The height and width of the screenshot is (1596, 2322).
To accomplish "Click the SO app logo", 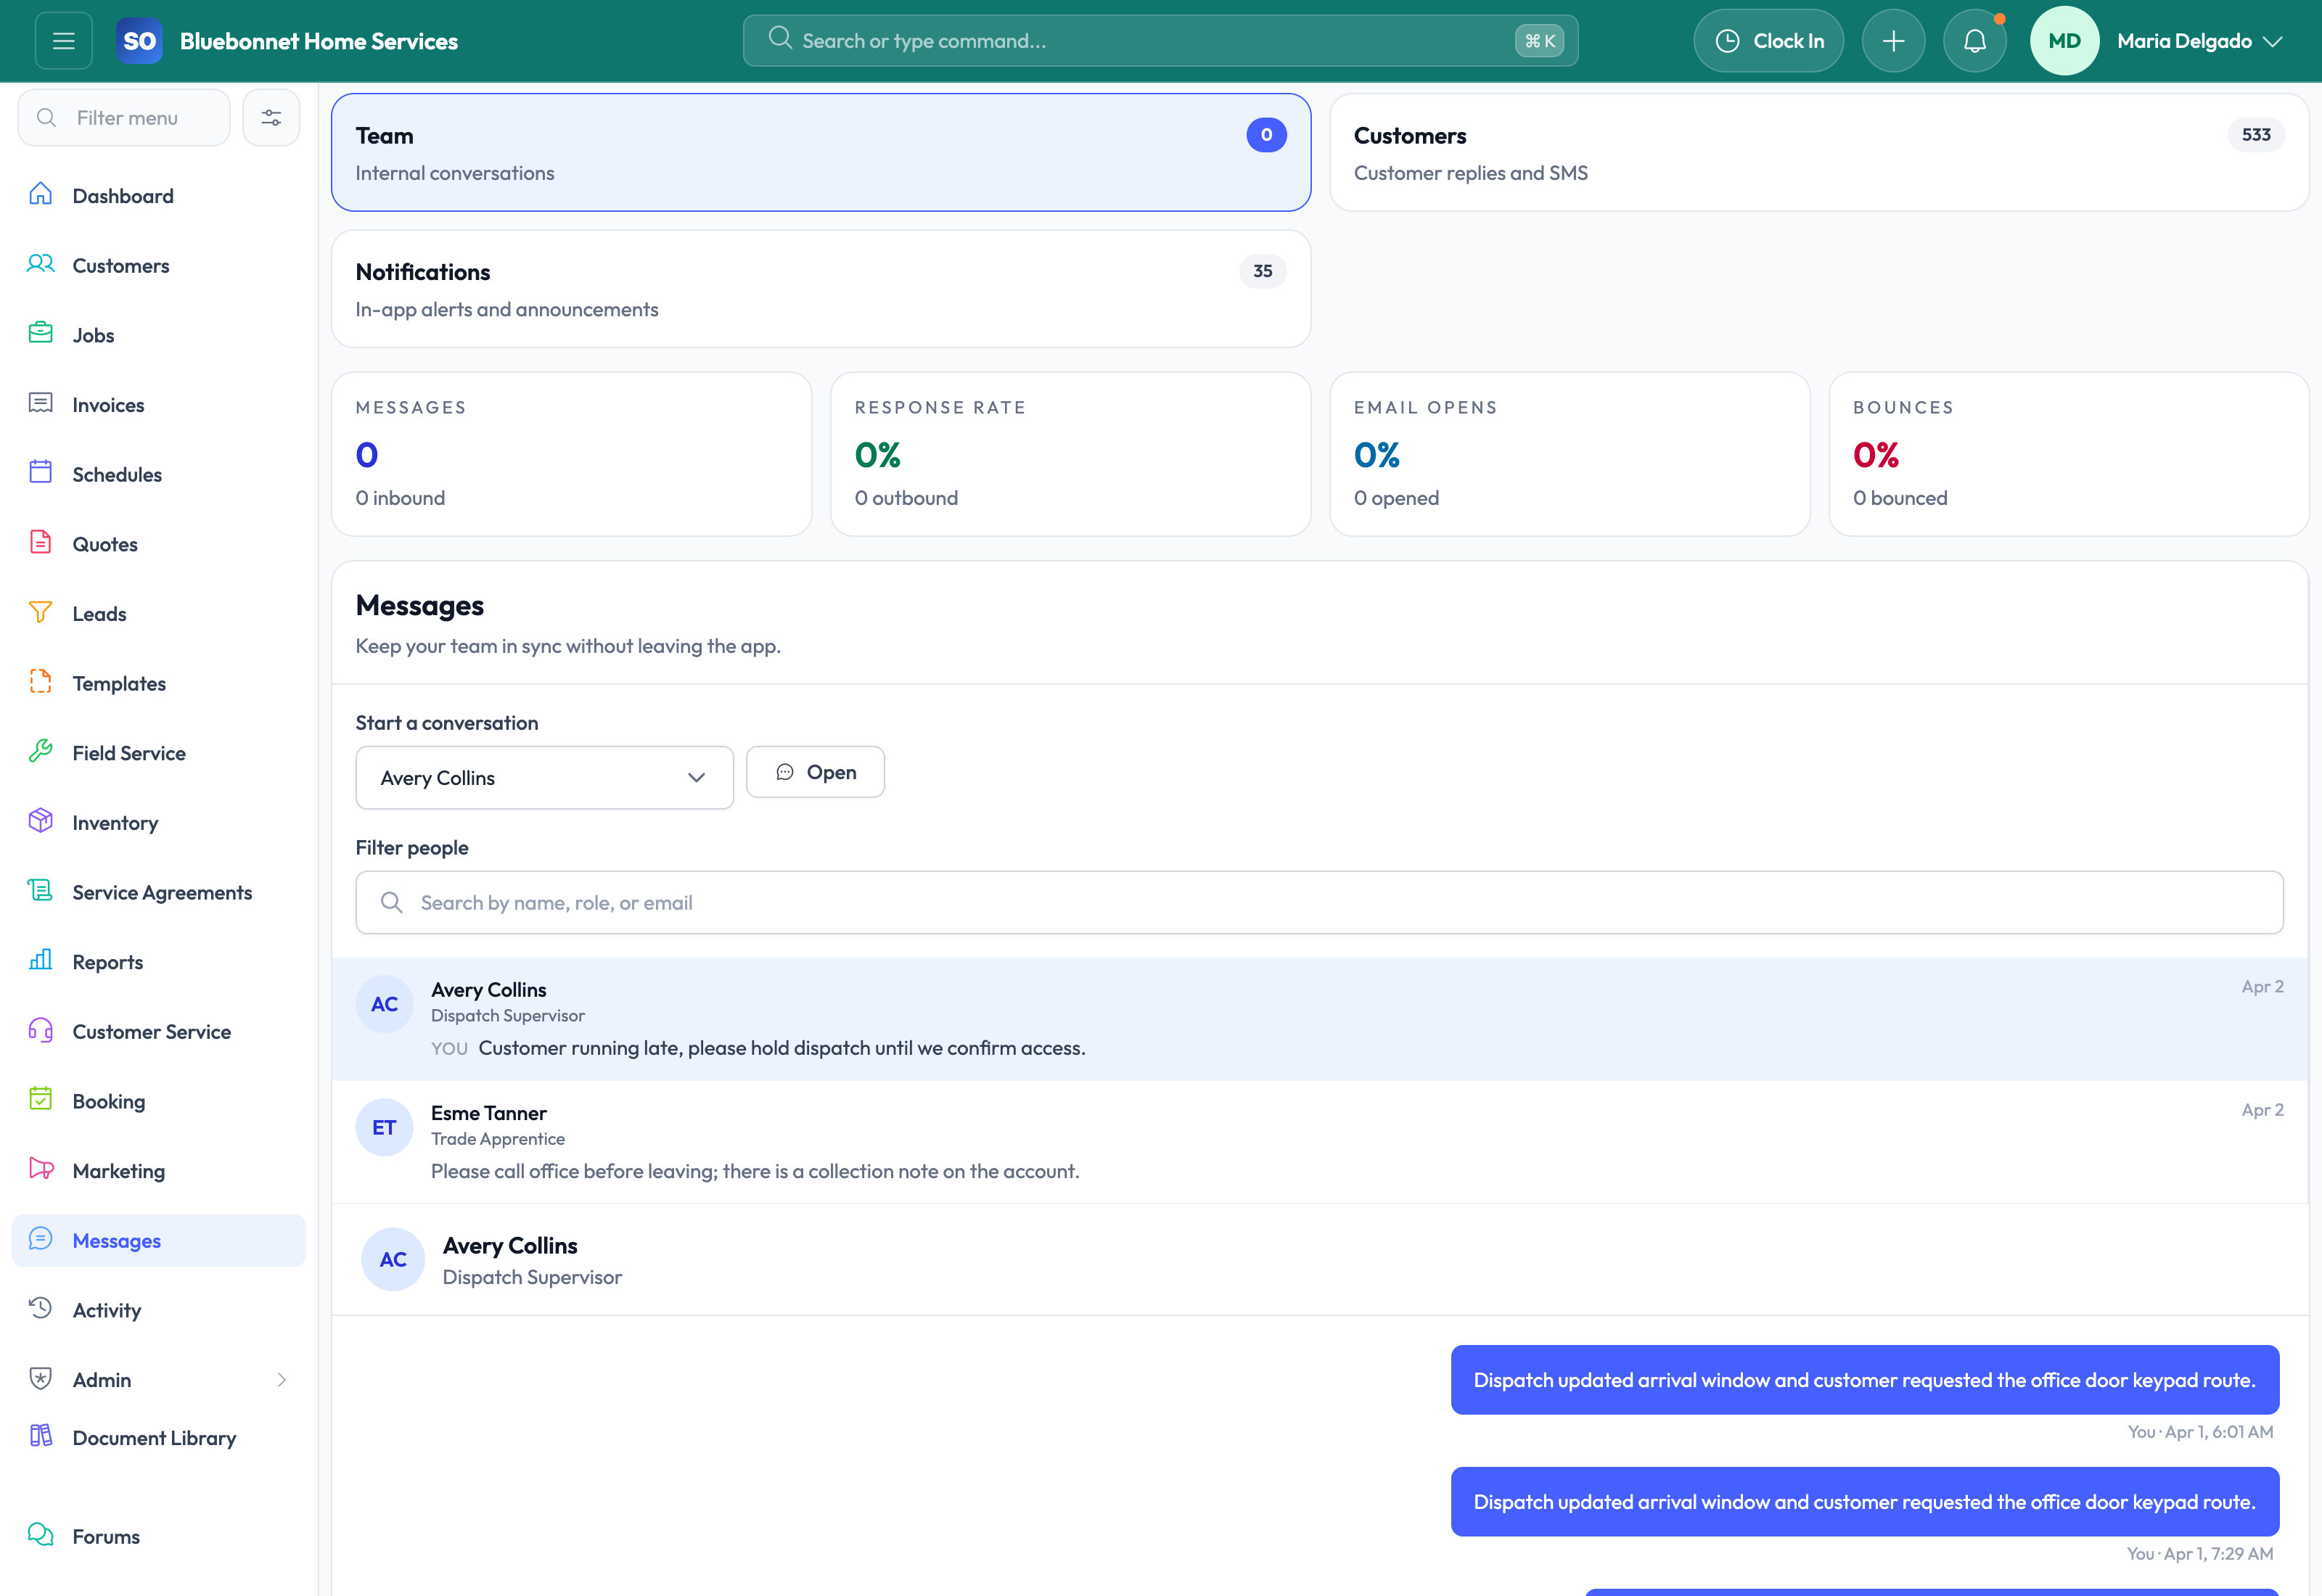I will click(139, 41).
